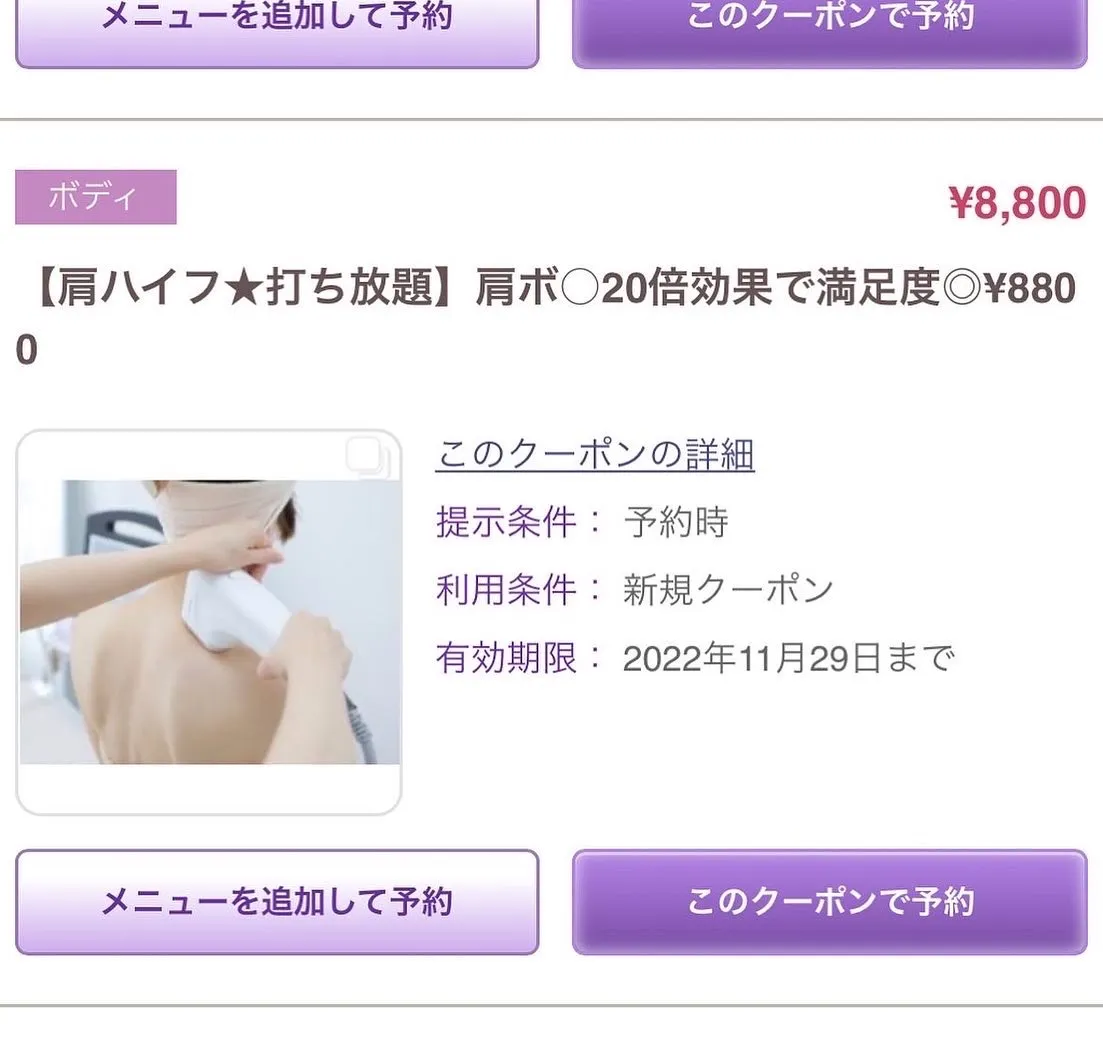Tap the bottom このクーポンで予約 button
The image size is (1103, 1041).
pyautogui.click(x=830, y=902)
